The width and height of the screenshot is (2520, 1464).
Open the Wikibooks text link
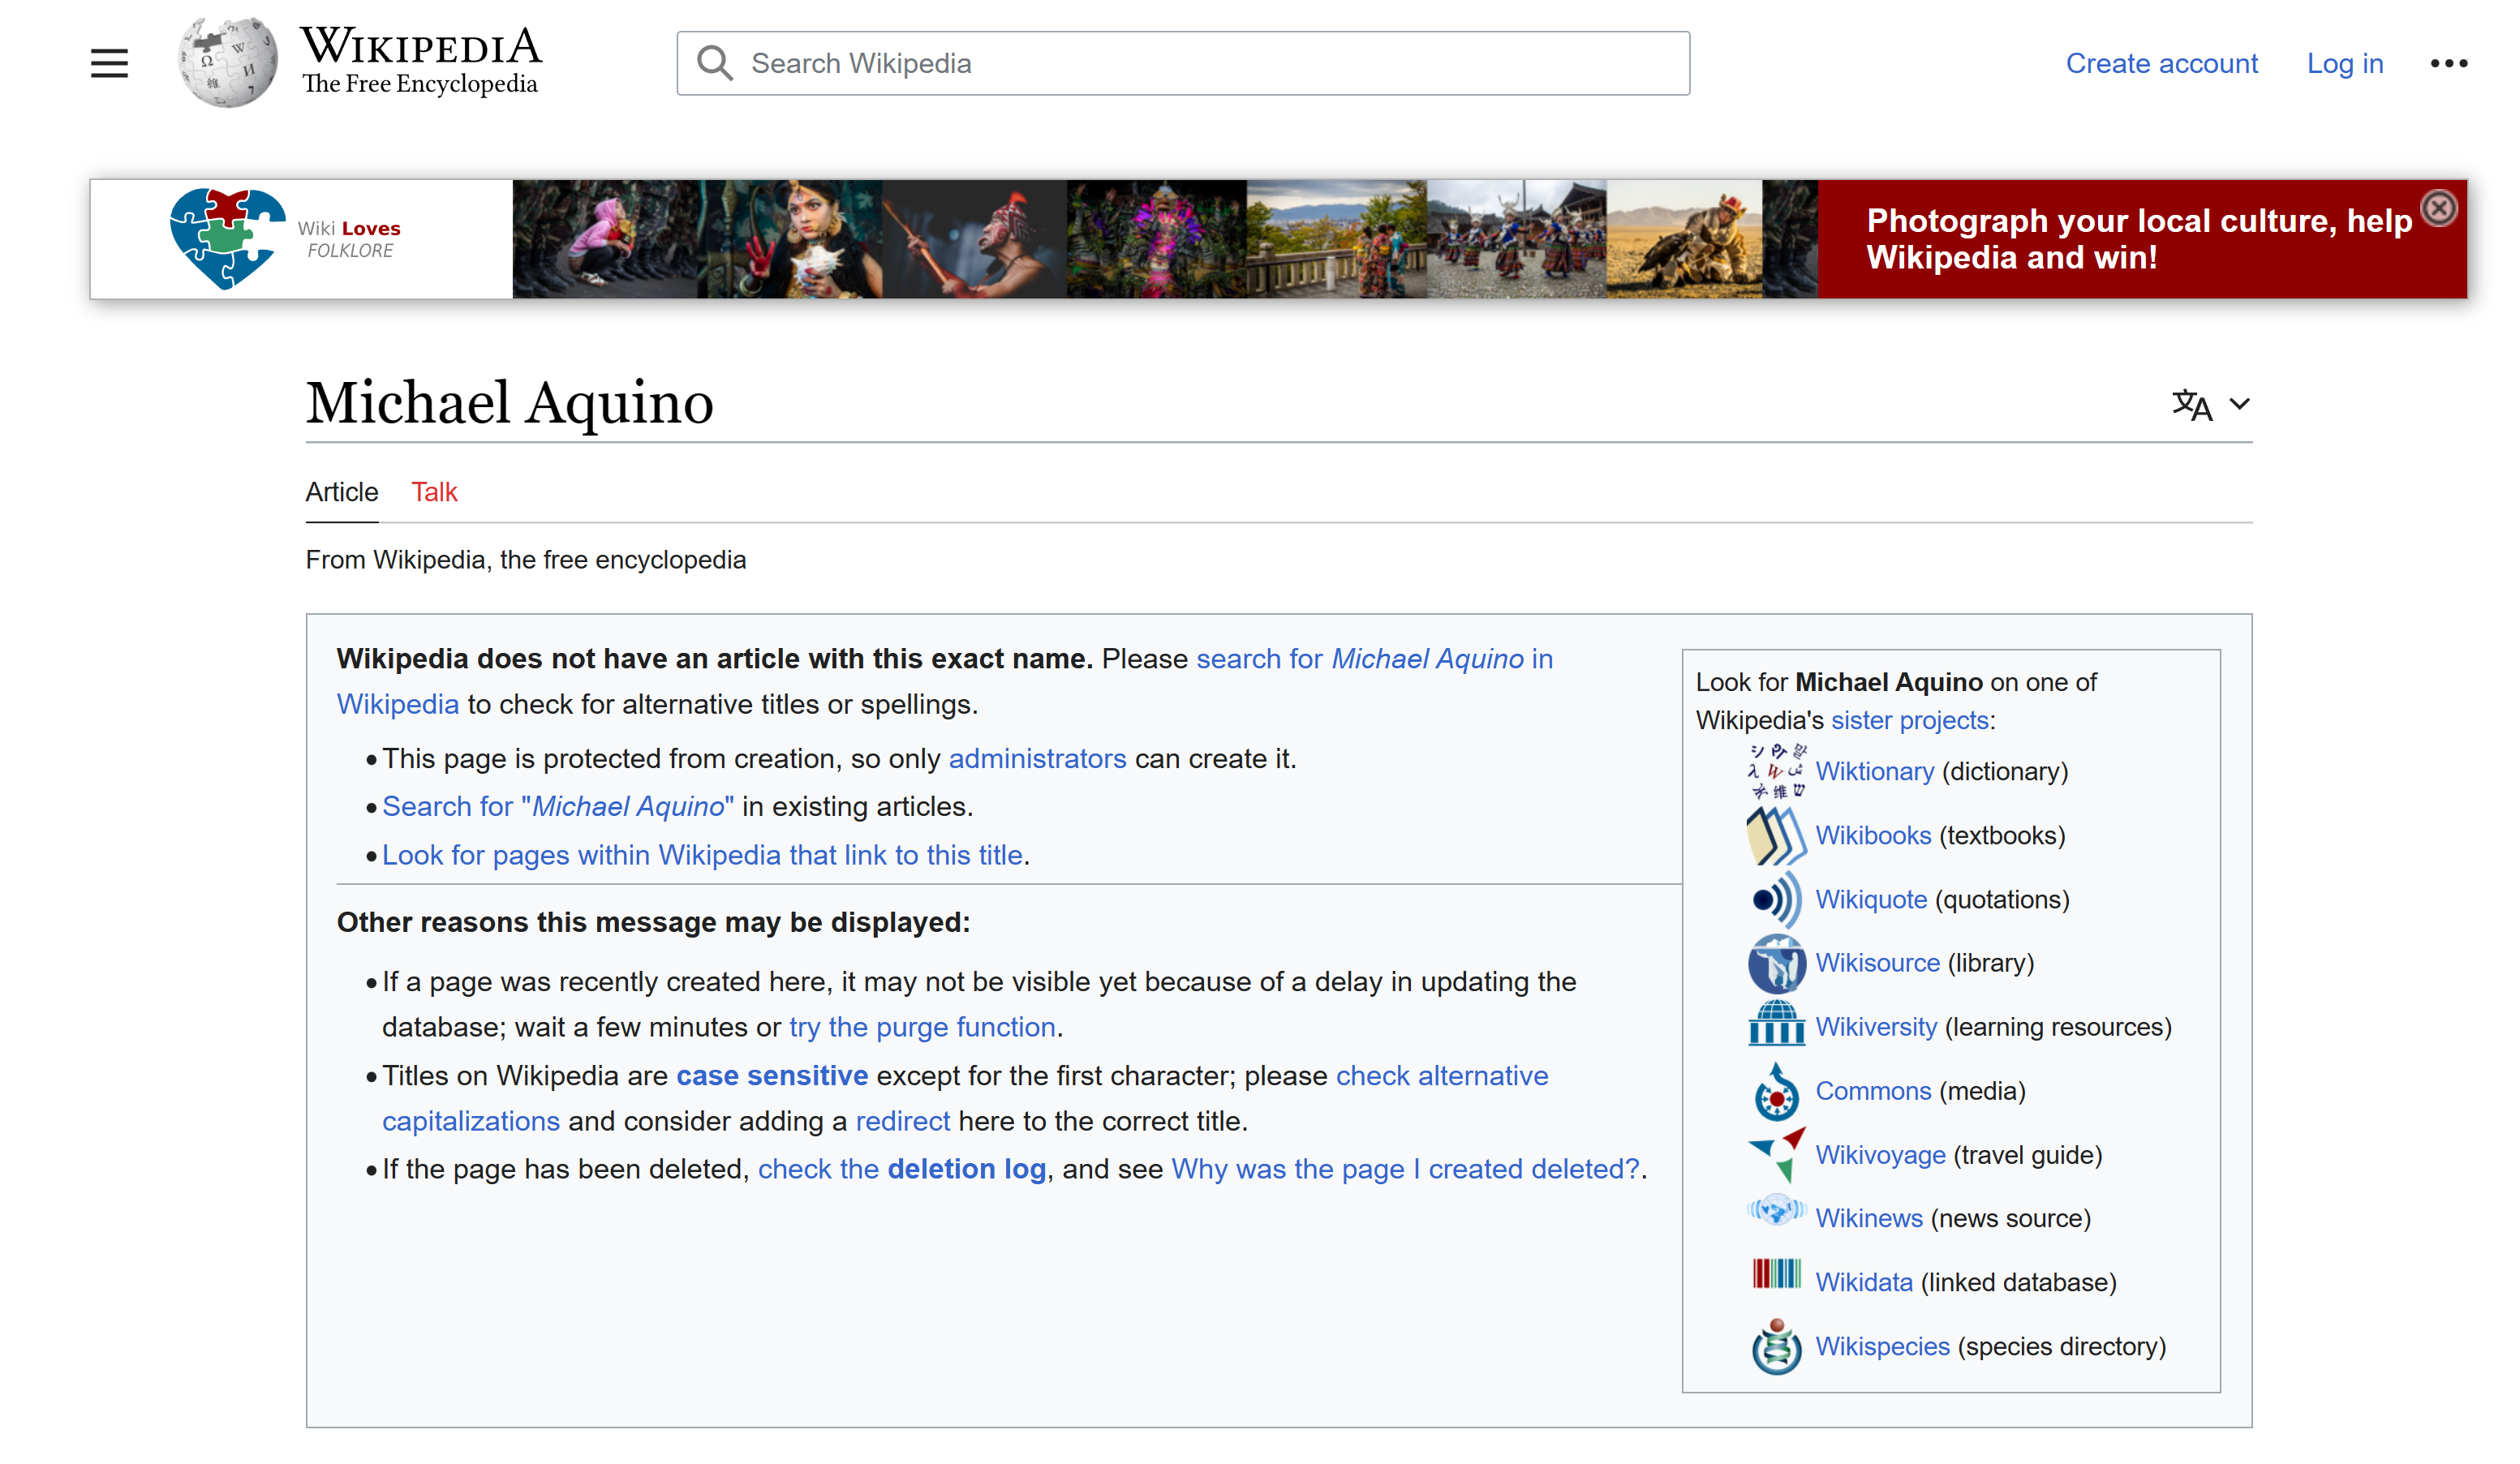pyautogui.click(x=1873, y=835)
